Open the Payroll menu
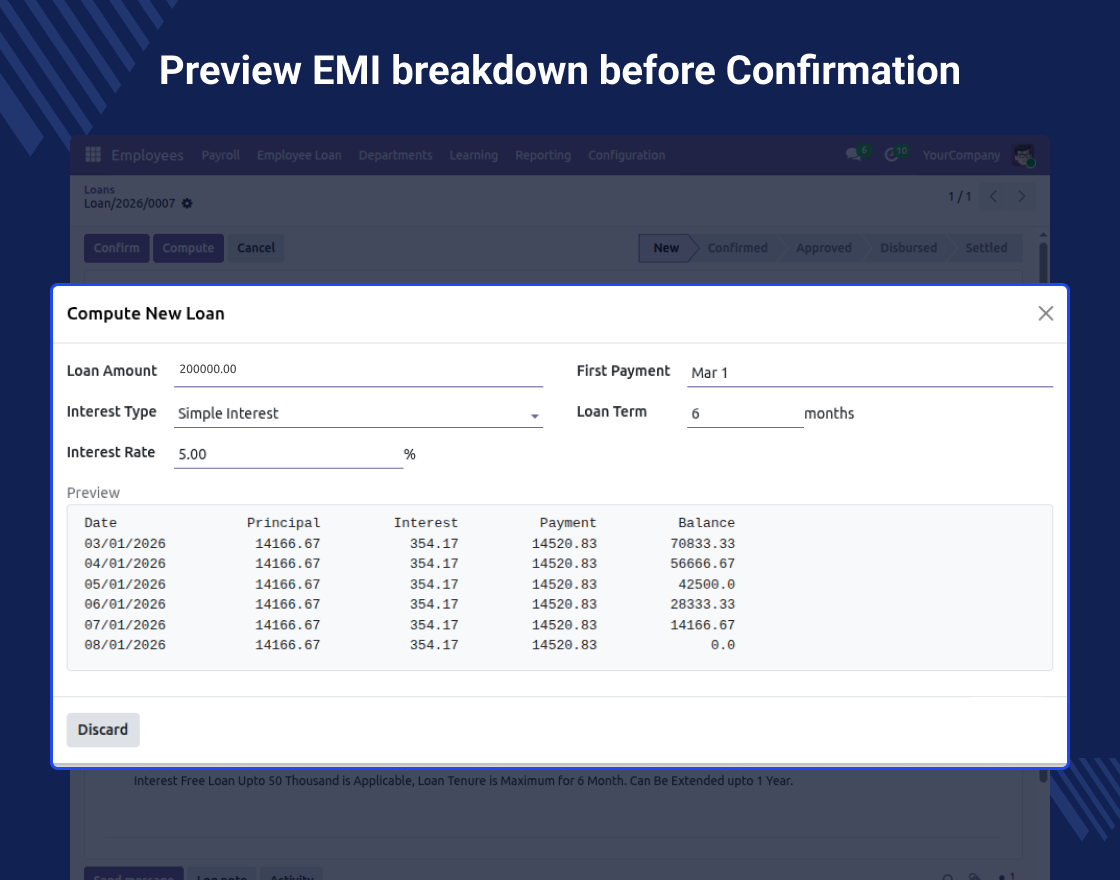1120x880 pixels. point(221,155)
